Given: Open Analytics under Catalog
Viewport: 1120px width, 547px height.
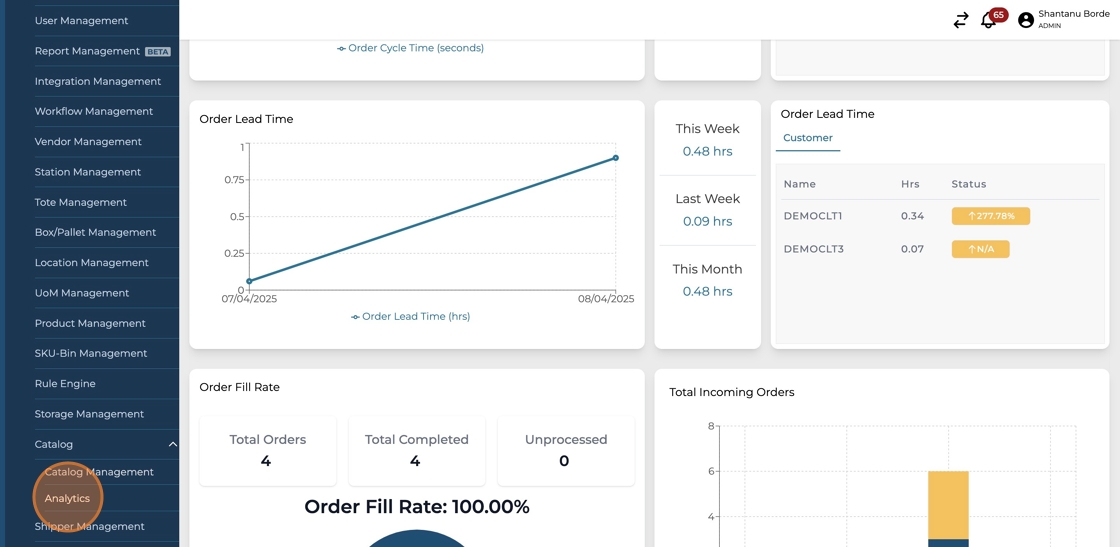Looking at the screenshot, I should [x=67, y=498].
